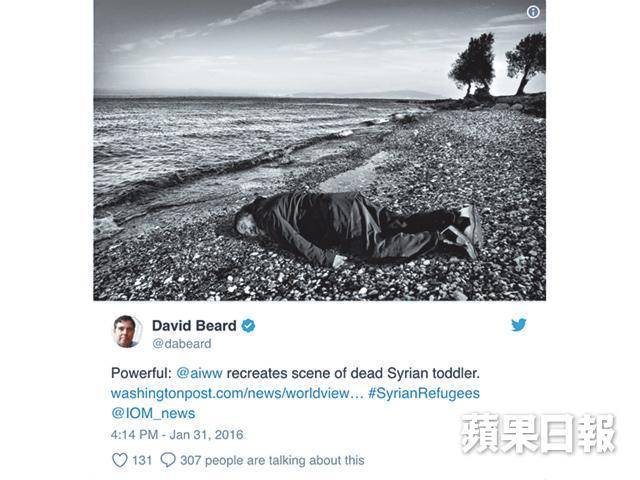Follow the @aiww mention link
The image size is (640, 480).
(199, 373)
